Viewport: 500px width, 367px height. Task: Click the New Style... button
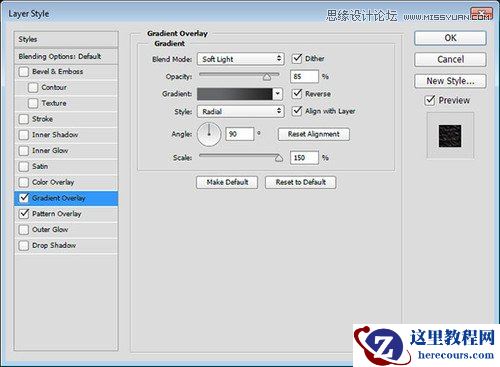click(450, 81)
